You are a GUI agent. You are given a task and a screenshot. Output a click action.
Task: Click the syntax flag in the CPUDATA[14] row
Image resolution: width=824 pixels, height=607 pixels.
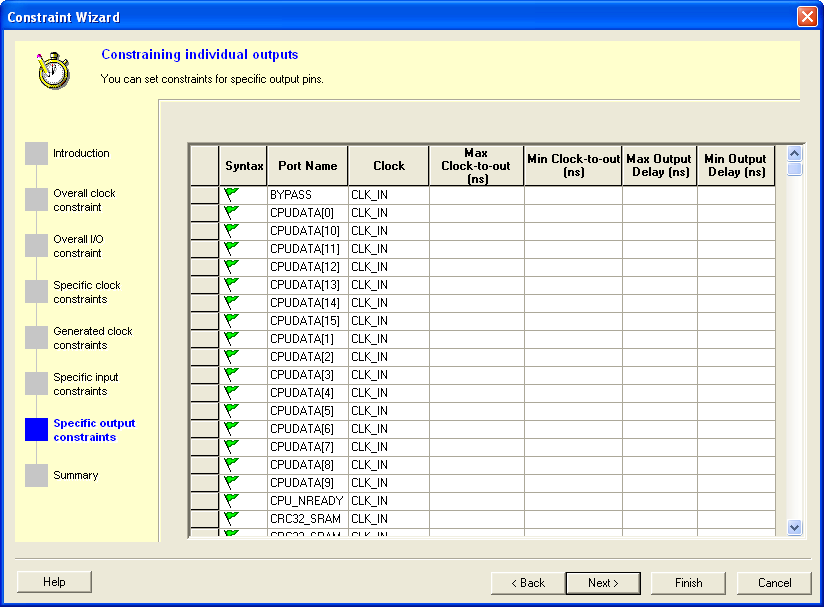[231, 302]
